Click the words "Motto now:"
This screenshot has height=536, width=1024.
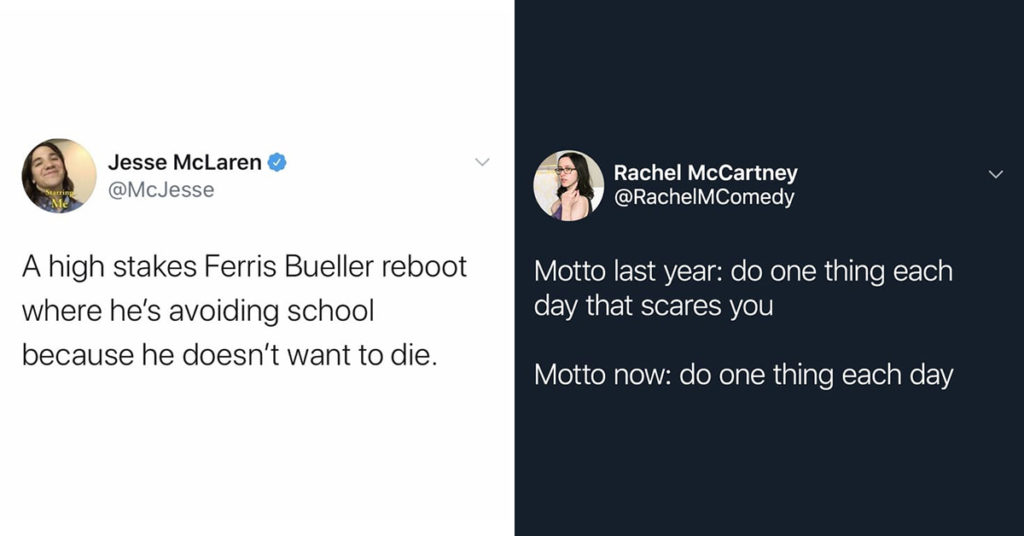click(x=601, y=375)
